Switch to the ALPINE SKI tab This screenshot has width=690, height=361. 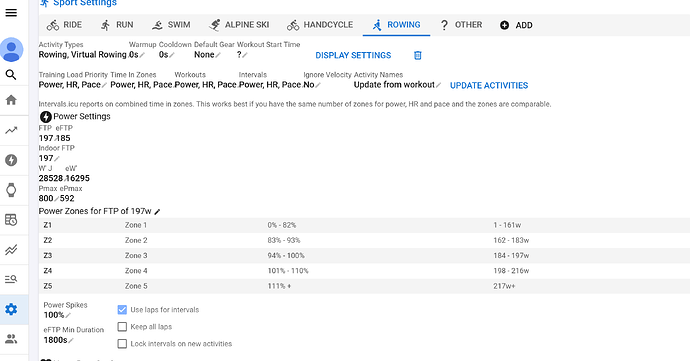239,25
